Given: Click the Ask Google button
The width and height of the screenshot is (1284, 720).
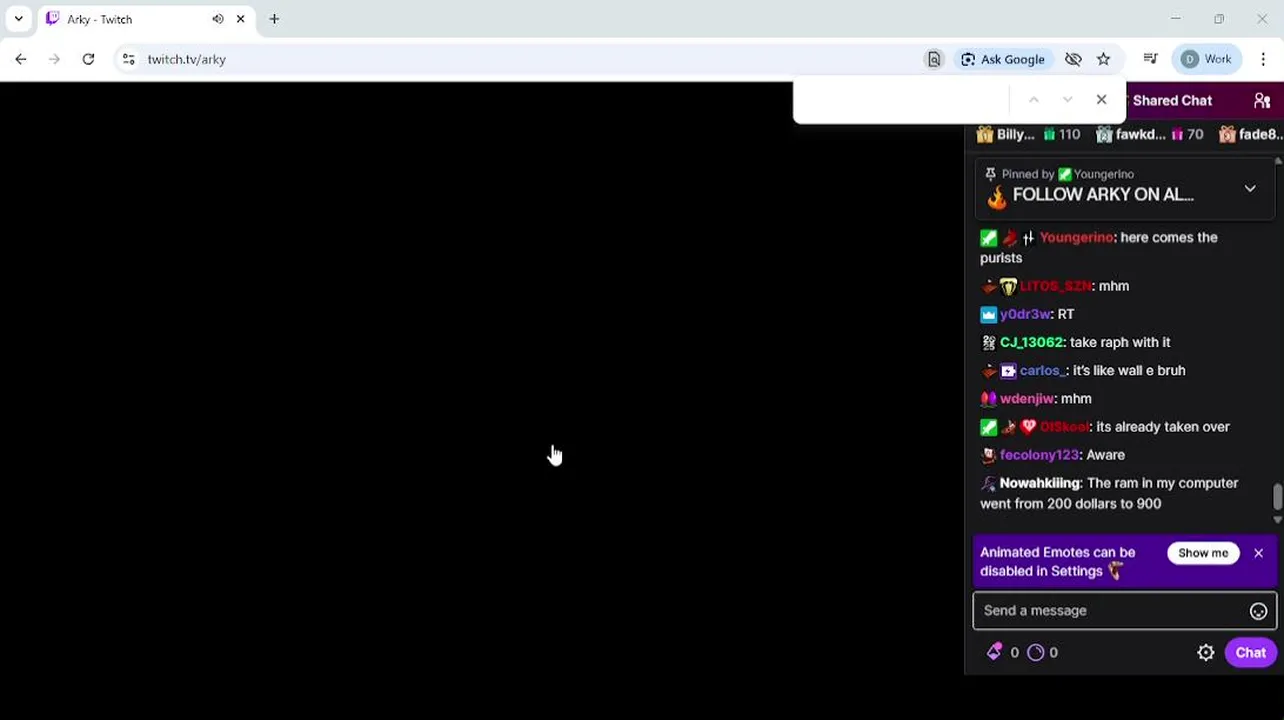Looking at the screenshot, I should click(x=1002, y=59).
